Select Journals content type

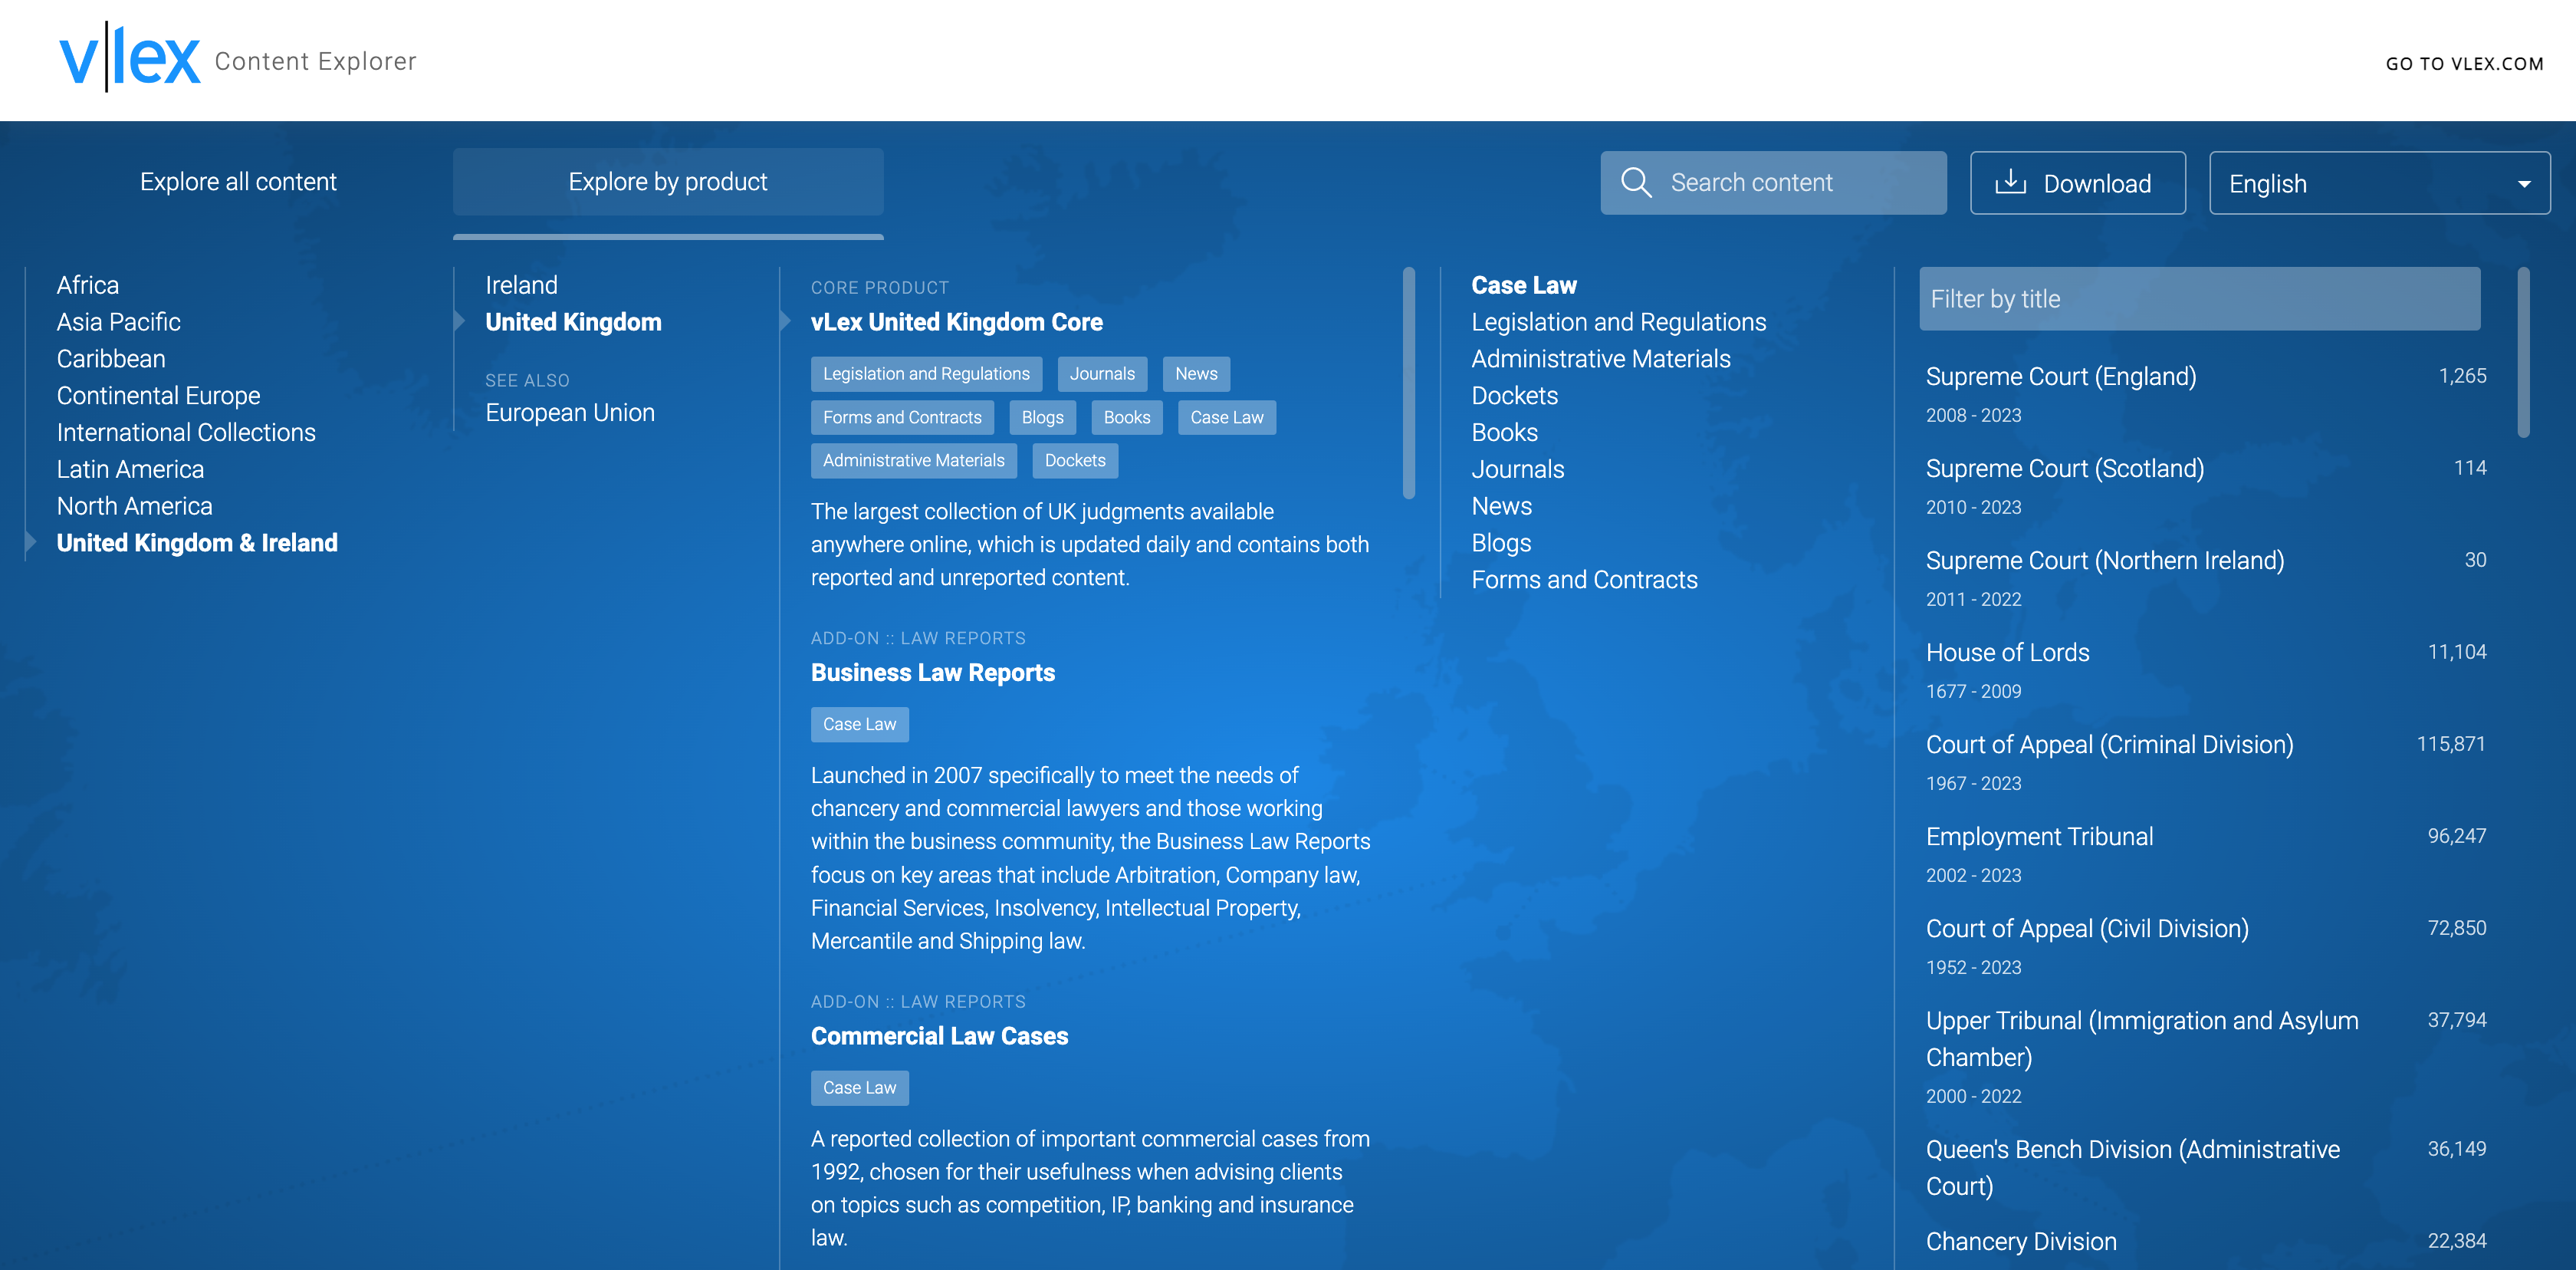1517,469
